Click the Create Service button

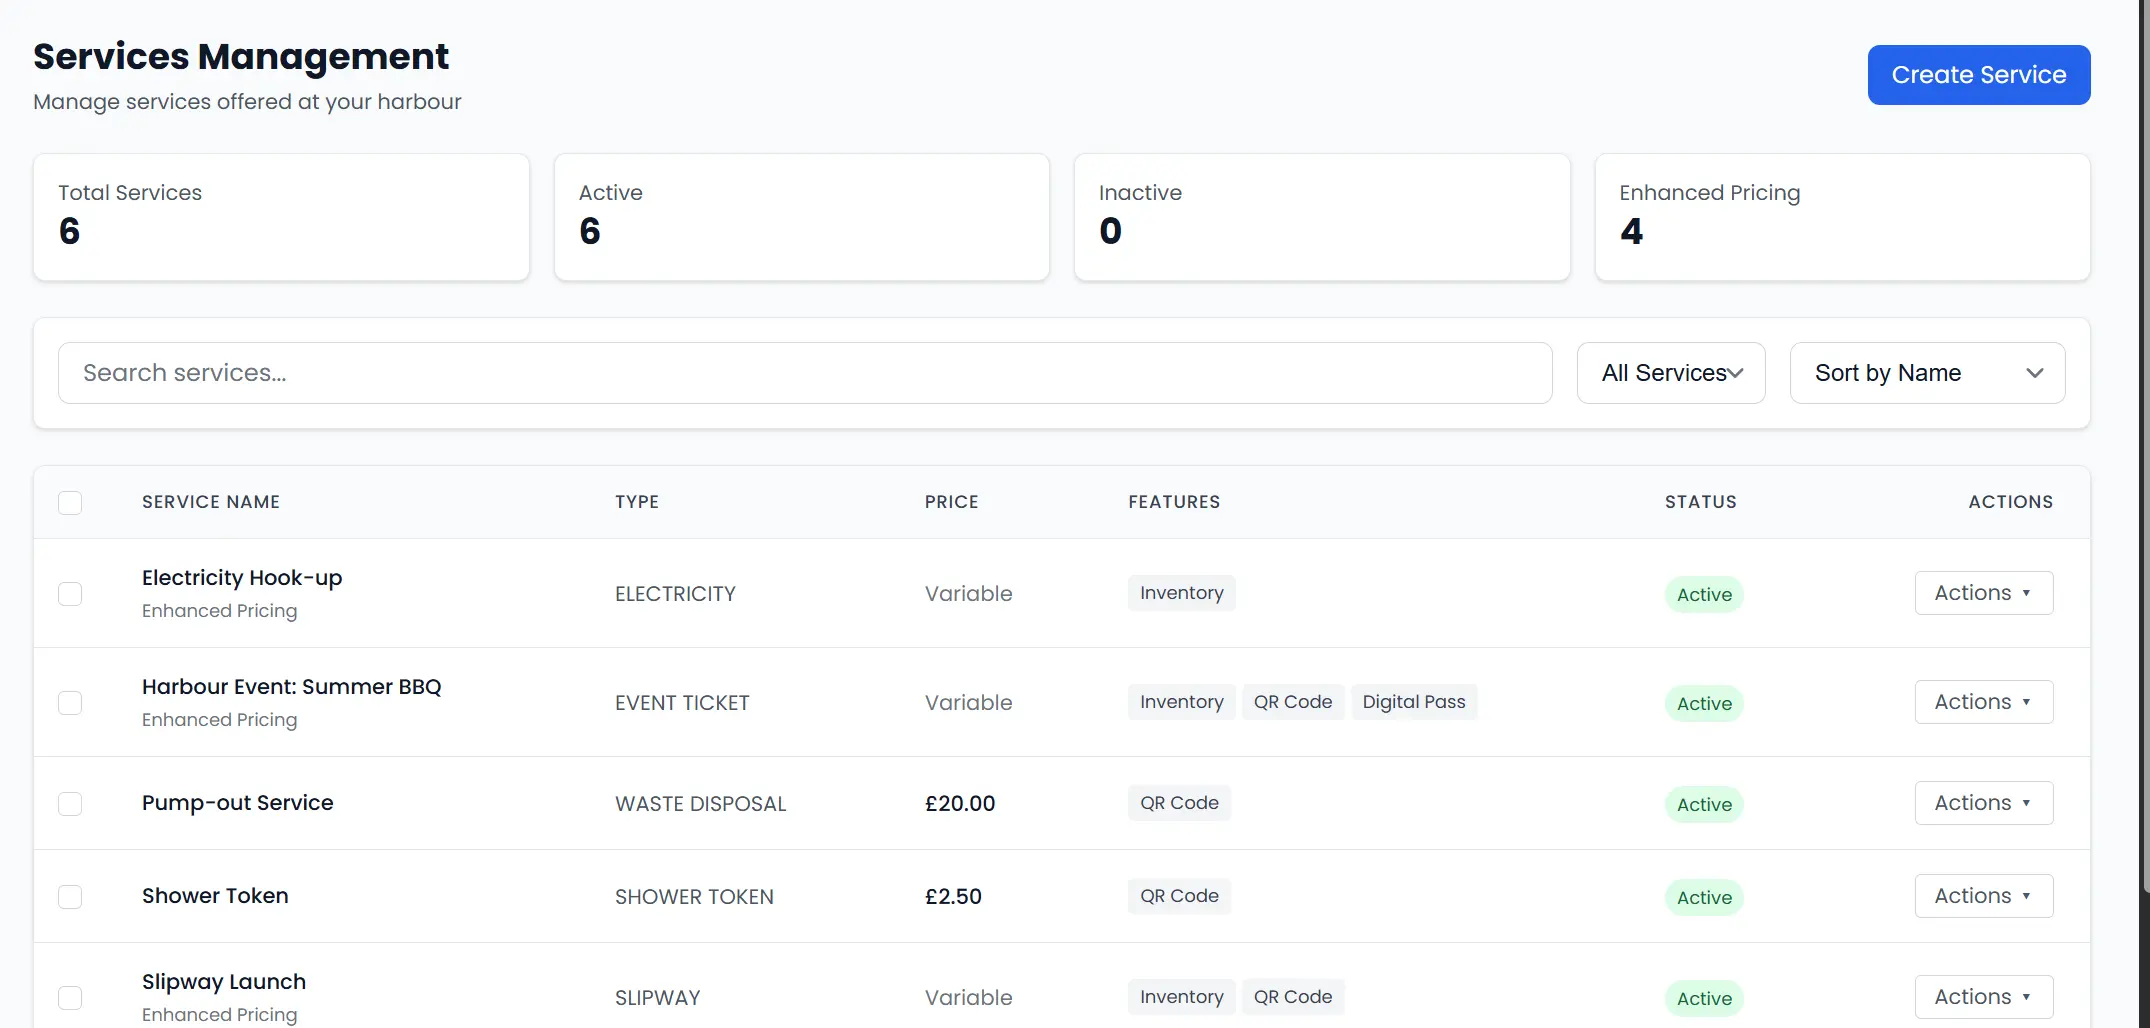click(x=1978, y=74)
